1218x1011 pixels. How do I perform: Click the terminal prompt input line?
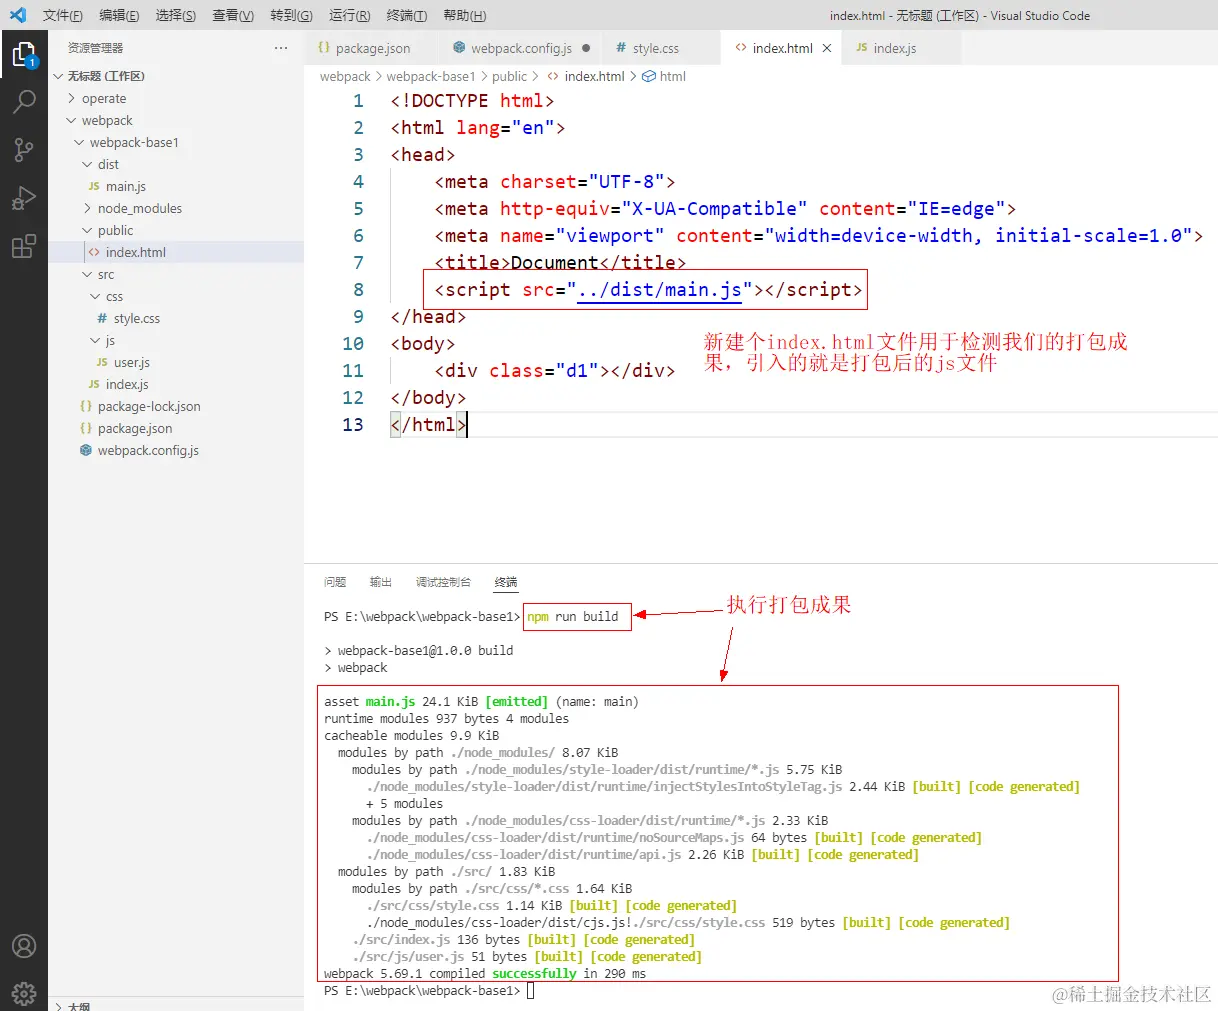click(x=531, y=991)
